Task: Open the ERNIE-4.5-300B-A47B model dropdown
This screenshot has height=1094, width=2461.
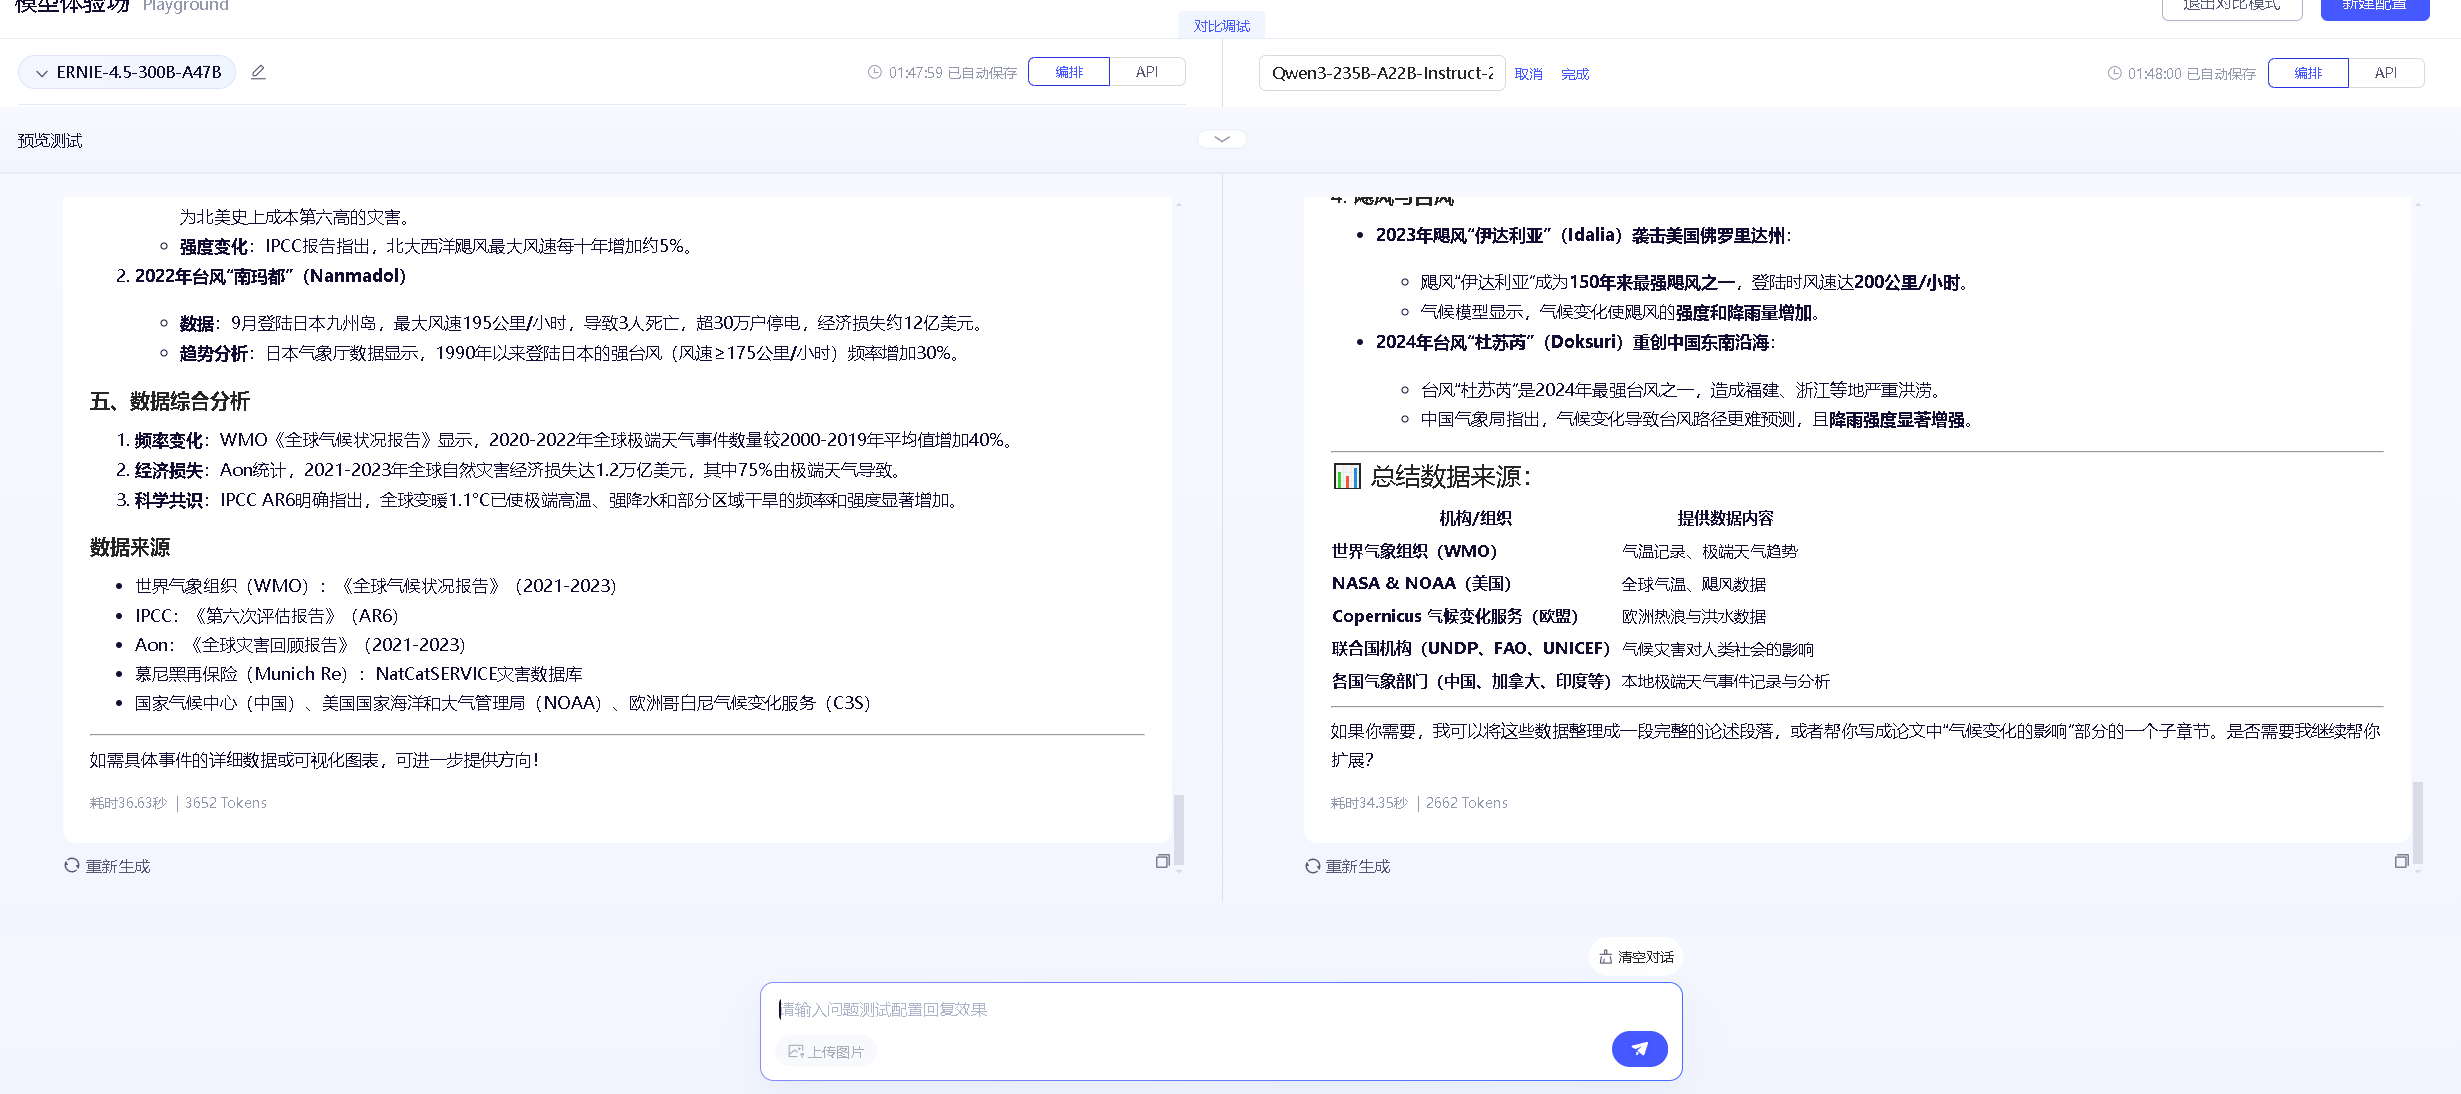Action: 127,72
